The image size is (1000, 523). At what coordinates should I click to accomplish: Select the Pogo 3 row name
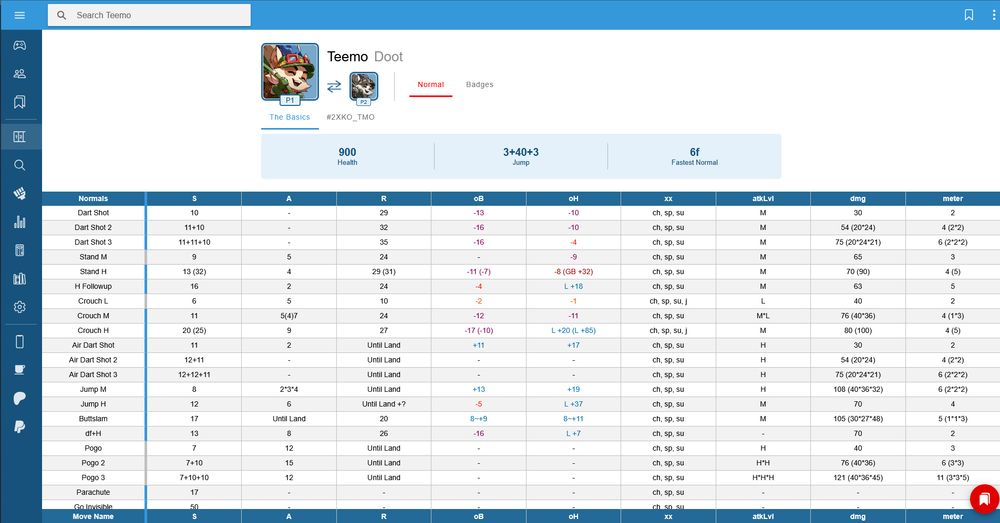click(93, 478)
